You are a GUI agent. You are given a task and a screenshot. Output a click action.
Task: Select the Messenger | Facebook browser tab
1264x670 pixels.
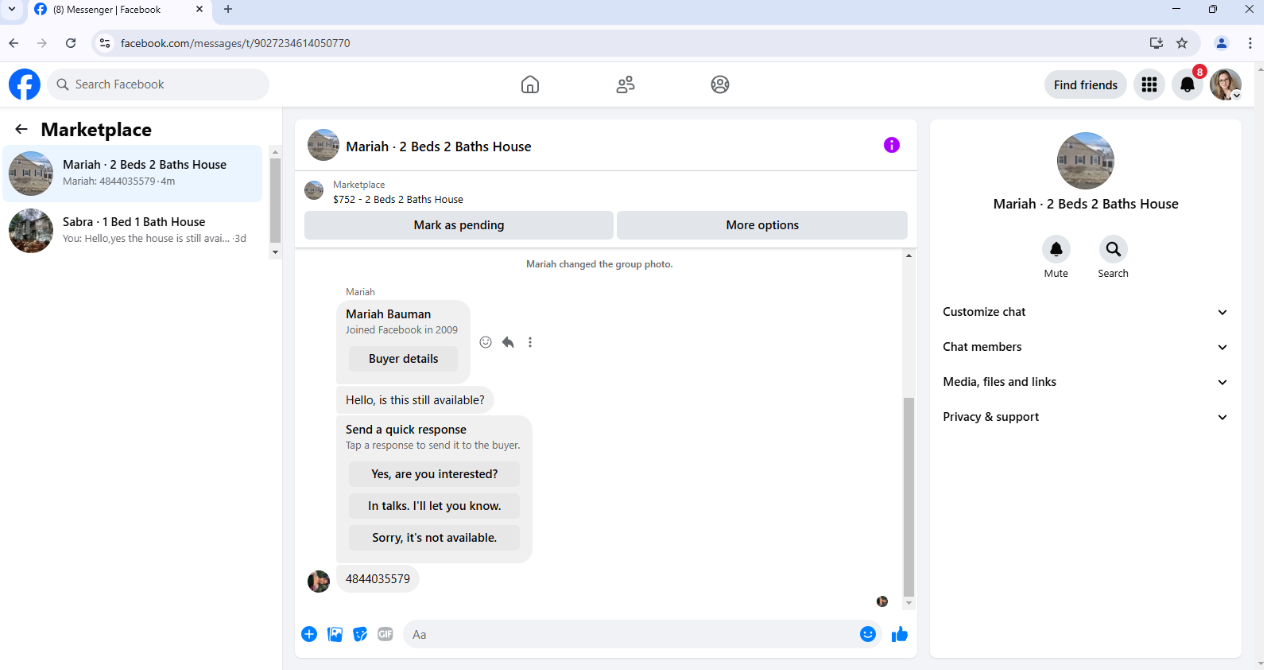coord(118,10)
